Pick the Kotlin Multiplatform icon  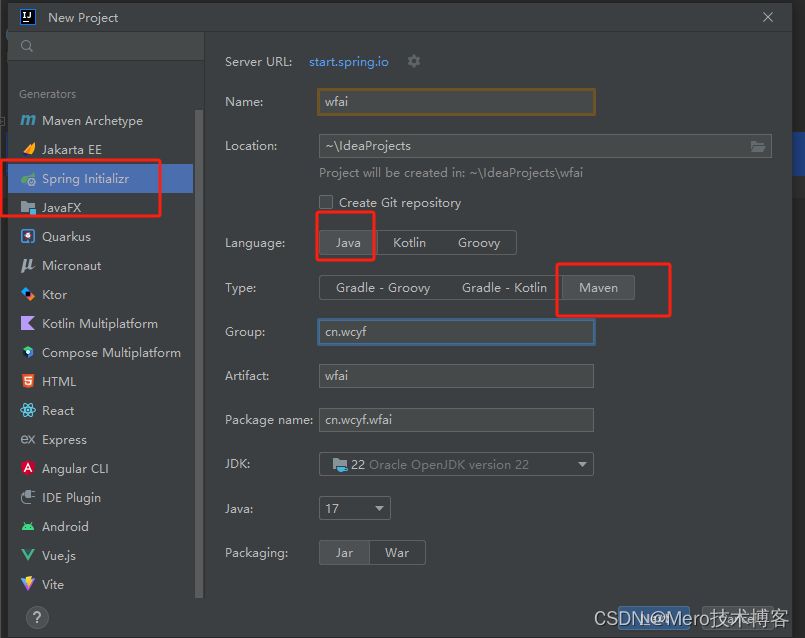point(28,323)
